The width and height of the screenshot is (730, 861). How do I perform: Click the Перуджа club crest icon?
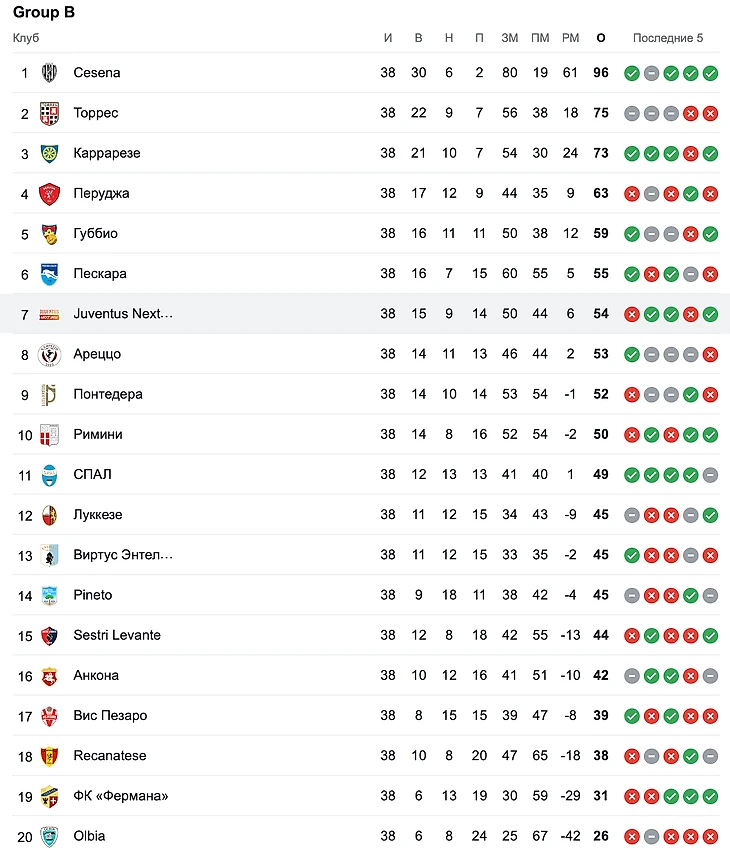pyautogui.click(x=49, y=194)
